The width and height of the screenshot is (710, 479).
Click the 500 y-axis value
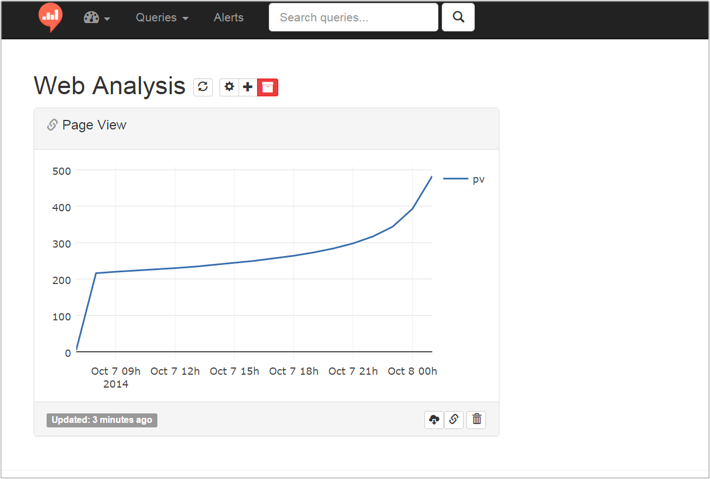pyautogui.click(x=62, y=171)
